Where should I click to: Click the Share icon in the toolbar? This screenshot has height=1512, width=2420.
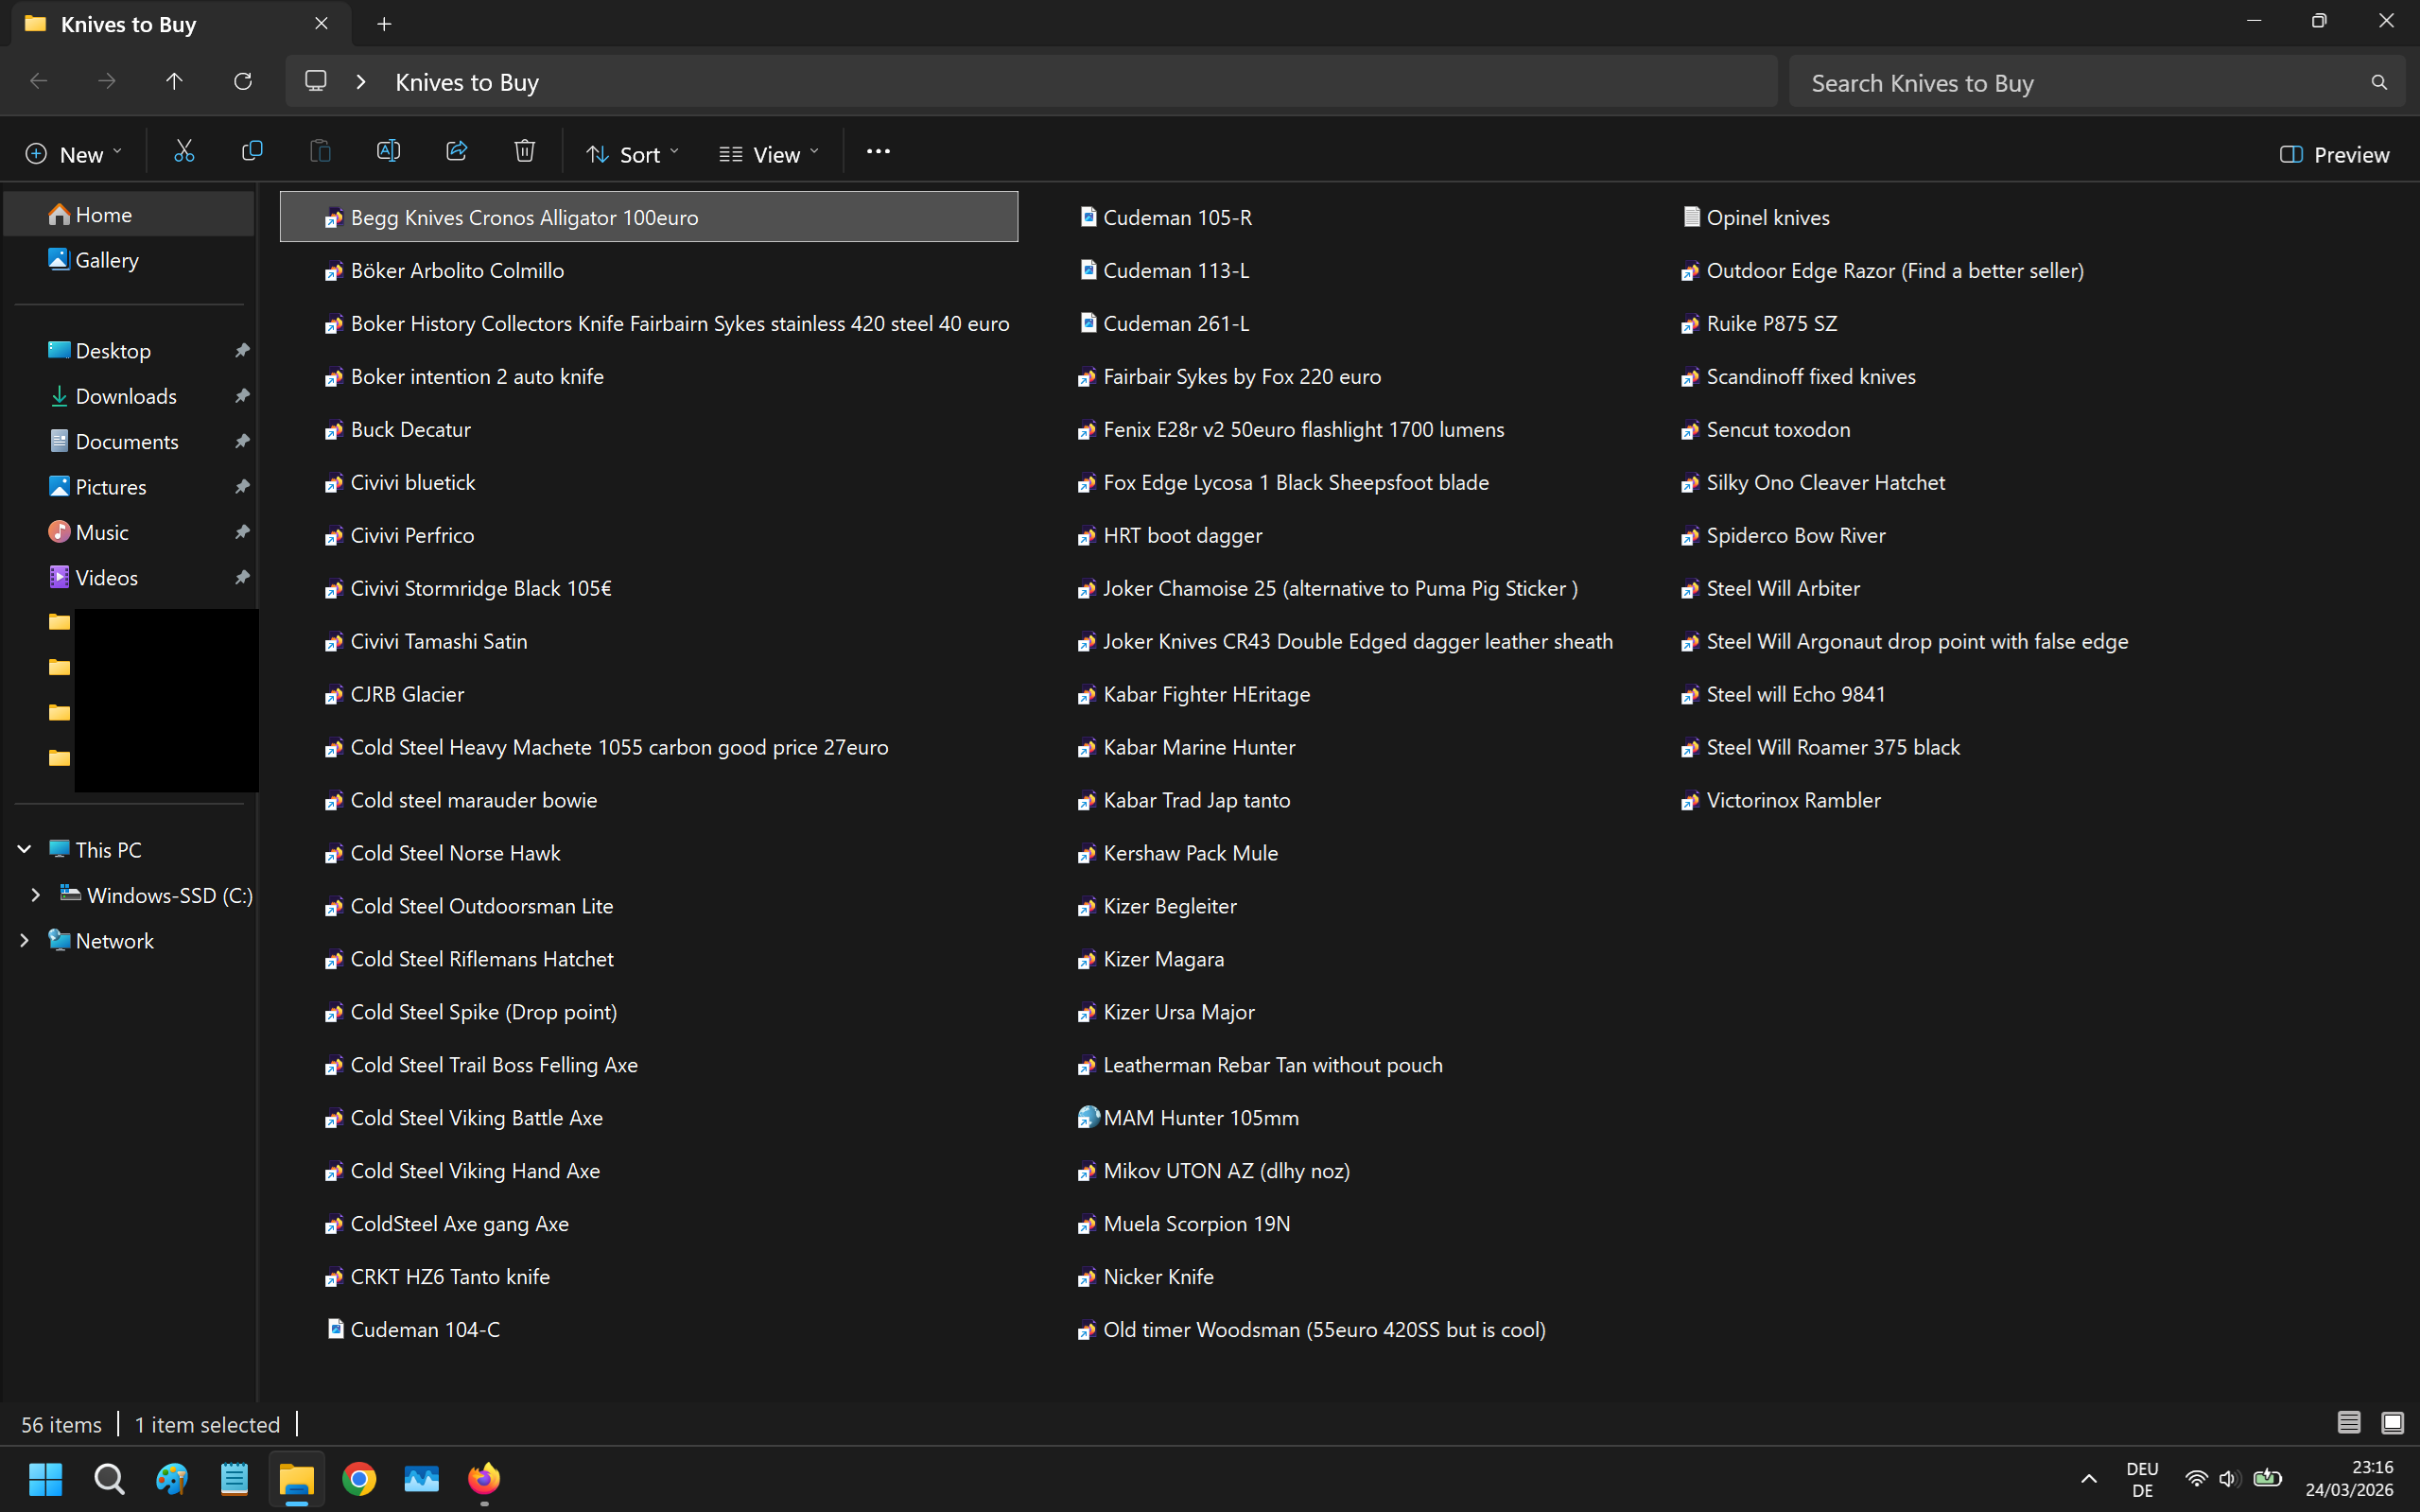tap(457, 152)
